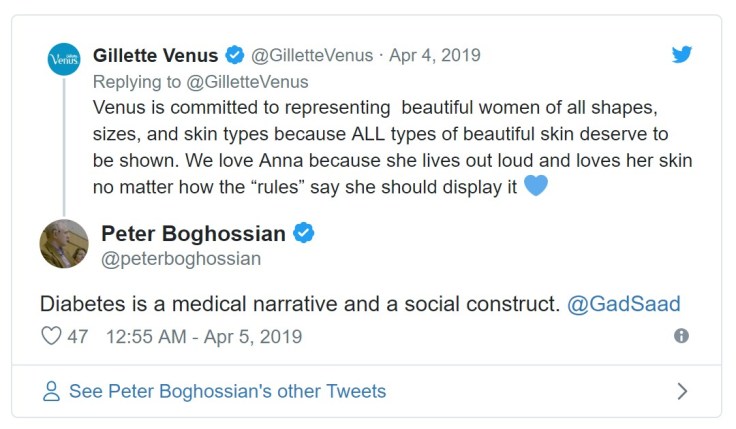The width and height of the screenshot is (736, 429).
Task: Like the tweet with heart icon
Action: (x=50, y=337)
